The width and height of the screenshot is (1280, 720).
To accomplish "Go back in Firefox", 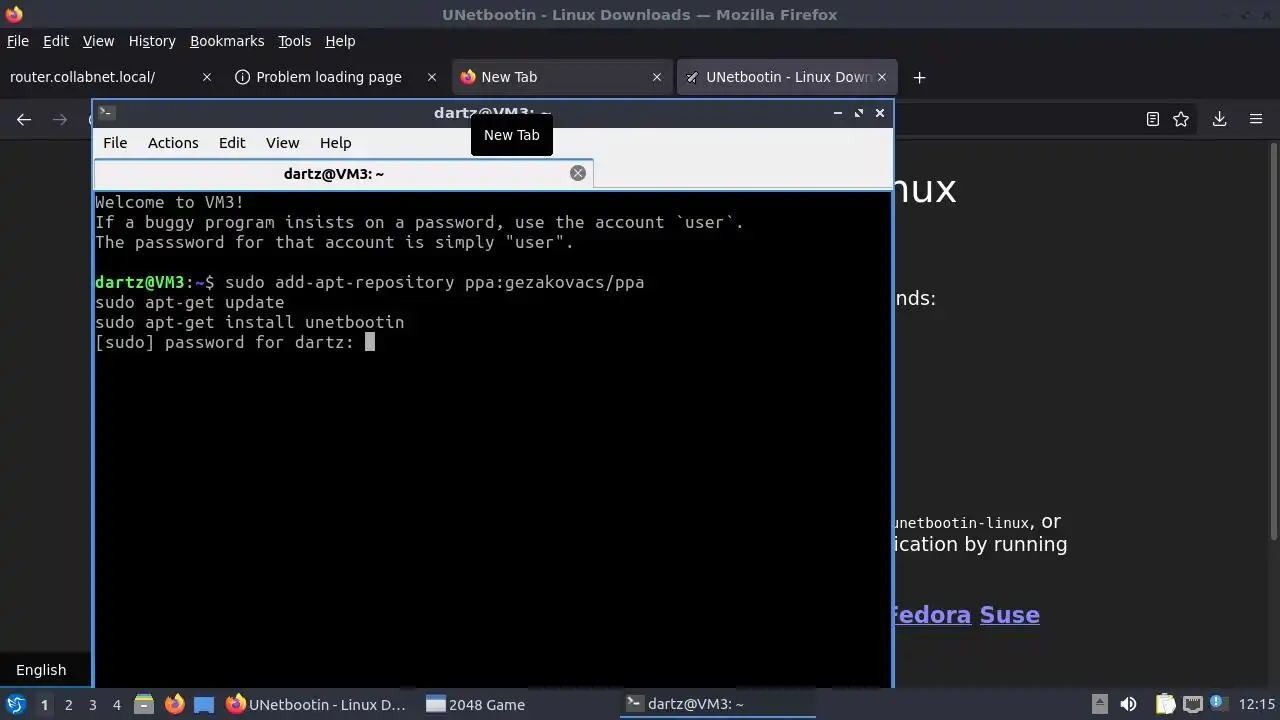I will (x=24, y=119).
